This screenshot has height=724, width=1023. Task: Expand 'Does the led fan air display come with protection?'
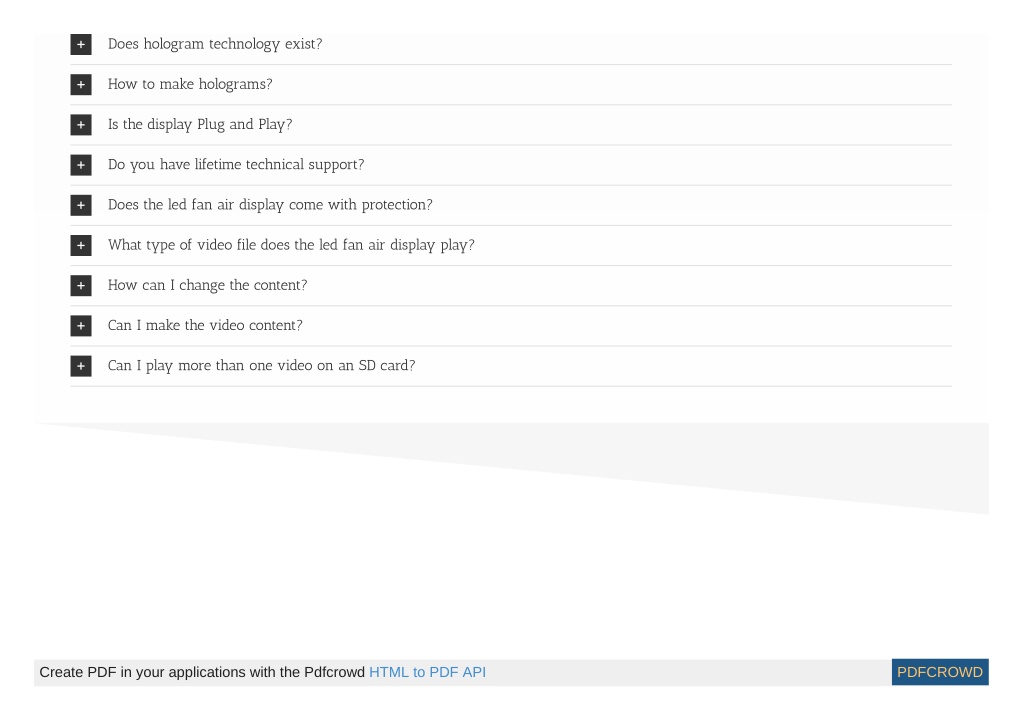point(270,205)
